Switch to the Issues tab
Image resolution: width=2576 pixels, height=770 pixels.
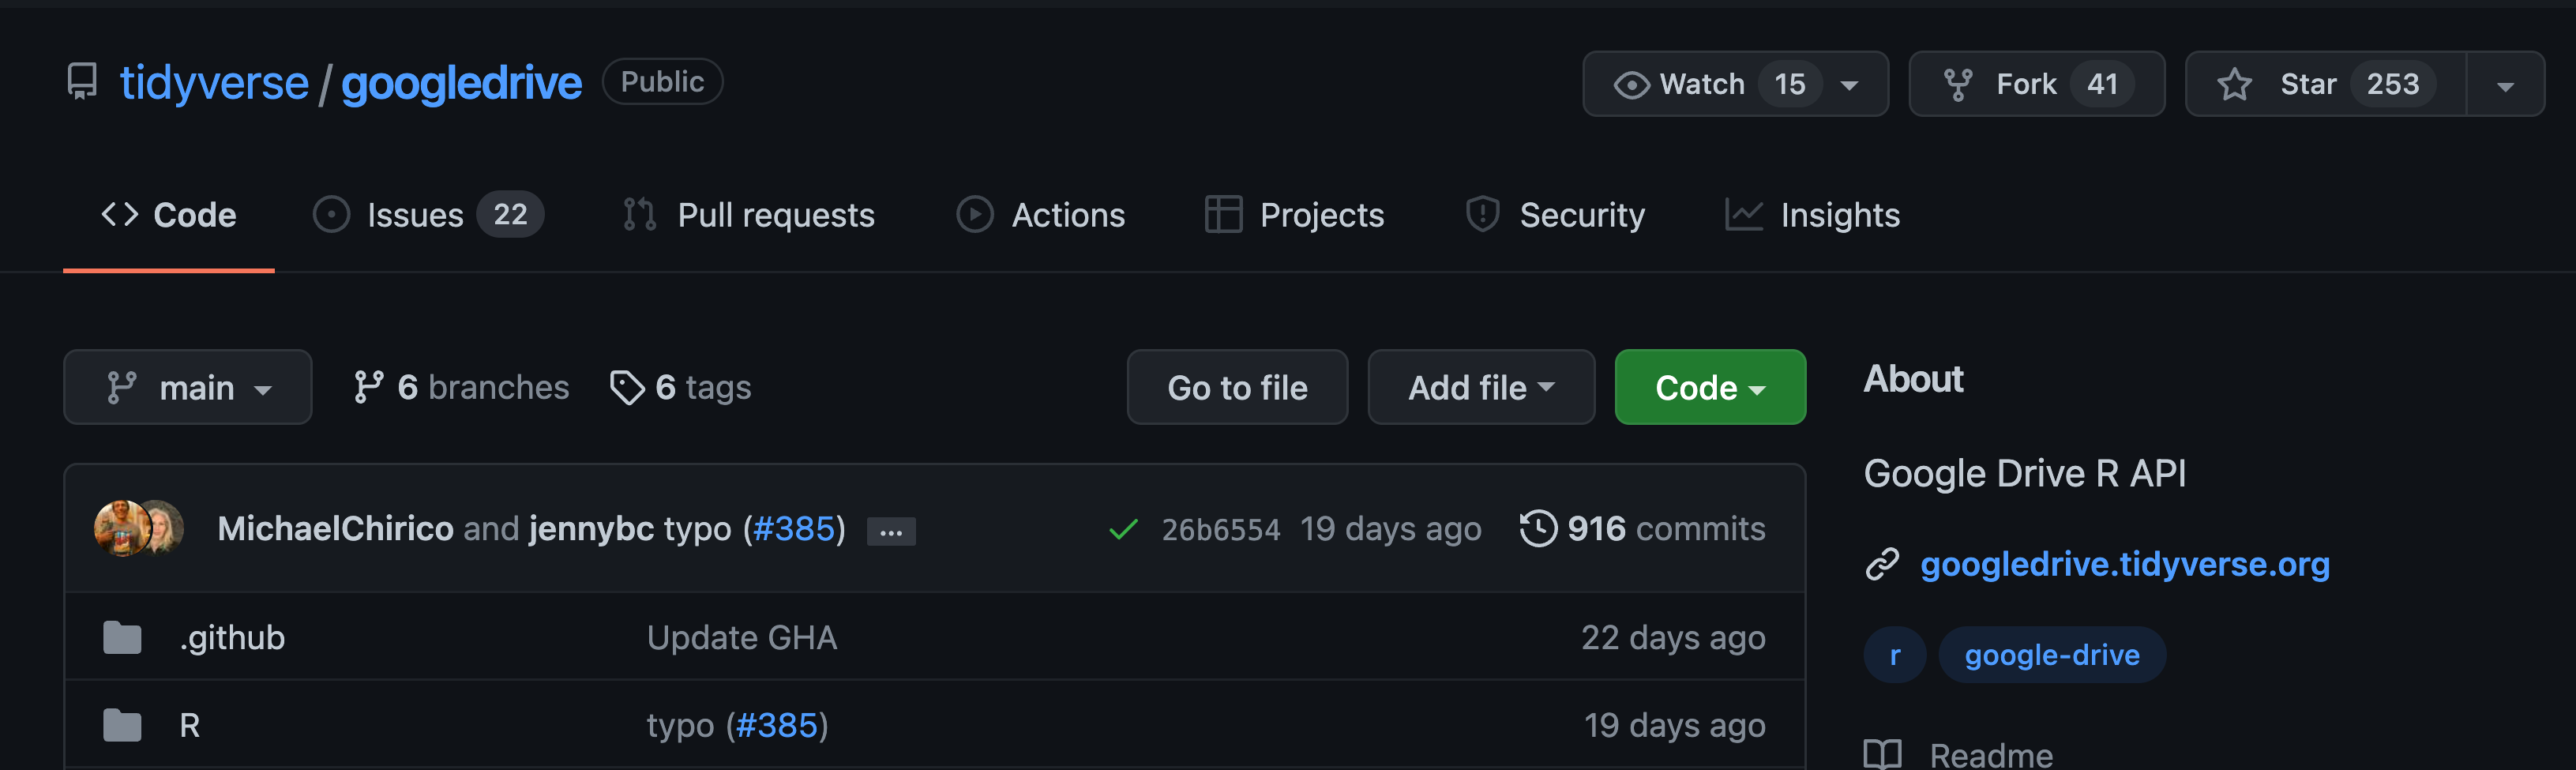[427, 215]
